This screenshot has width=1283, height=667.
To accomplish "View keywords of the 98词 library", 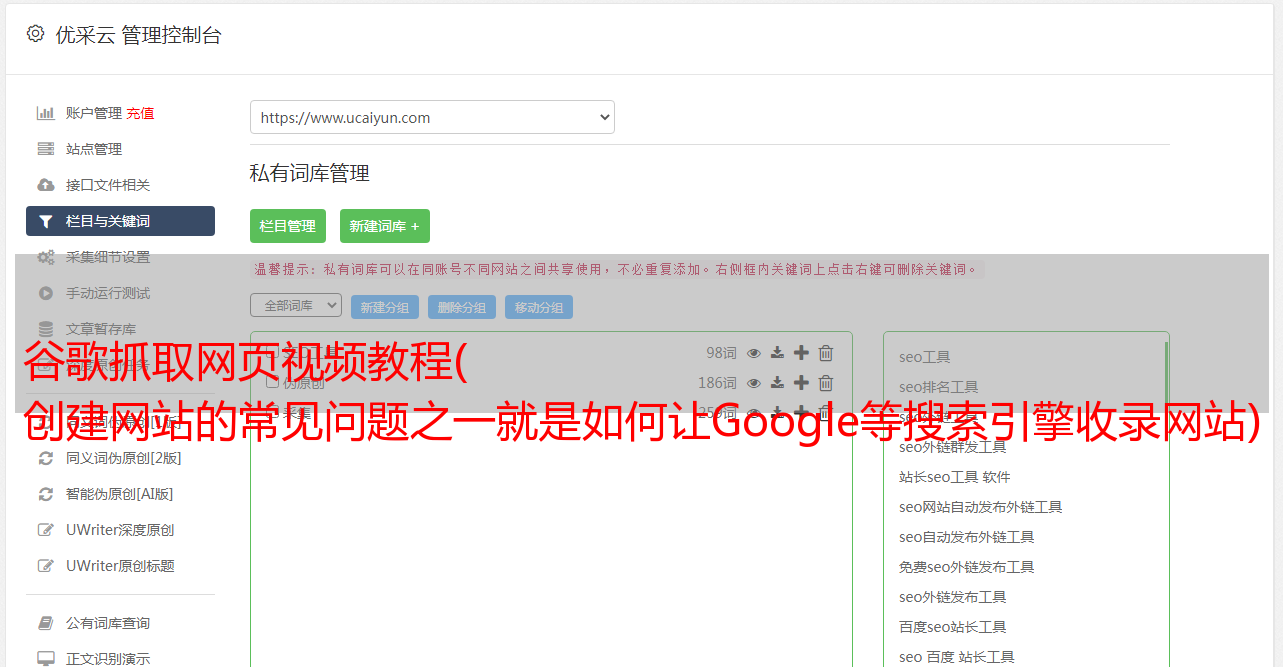I will click(754, 353).
